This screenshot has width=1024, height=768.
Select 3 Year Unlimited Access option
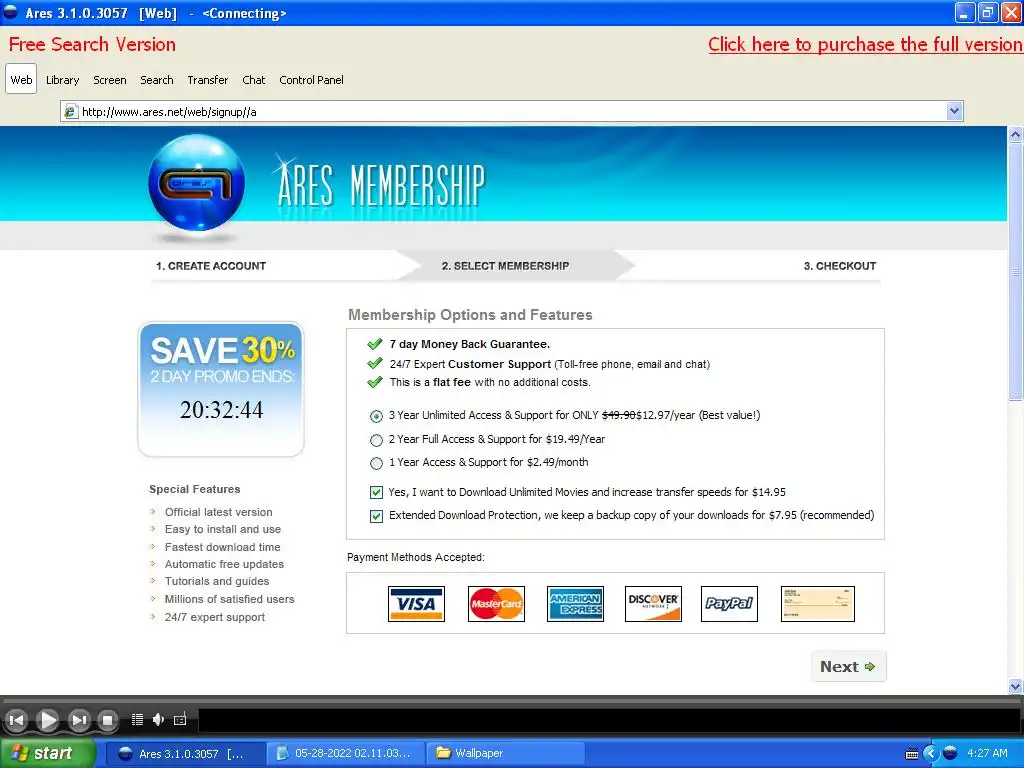tap(376, 416)
